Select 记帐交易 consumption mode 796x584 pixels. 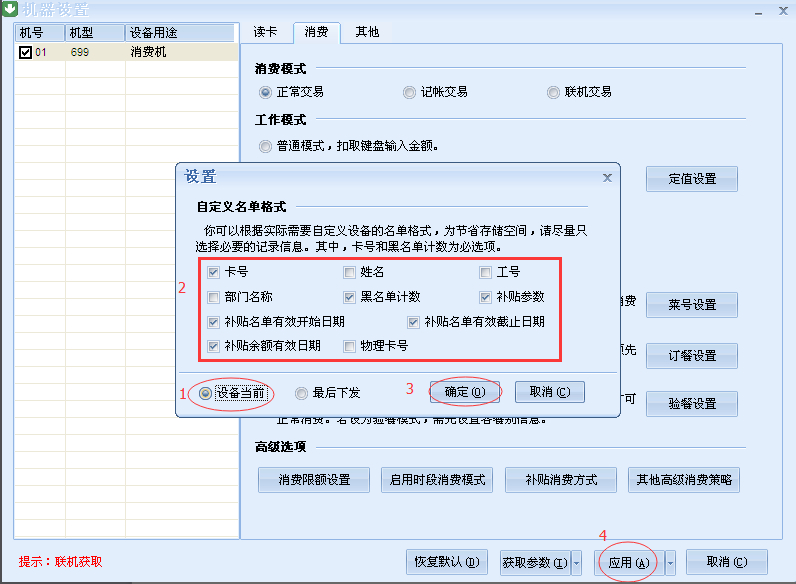pyautogui.click(x=409, y=92)
